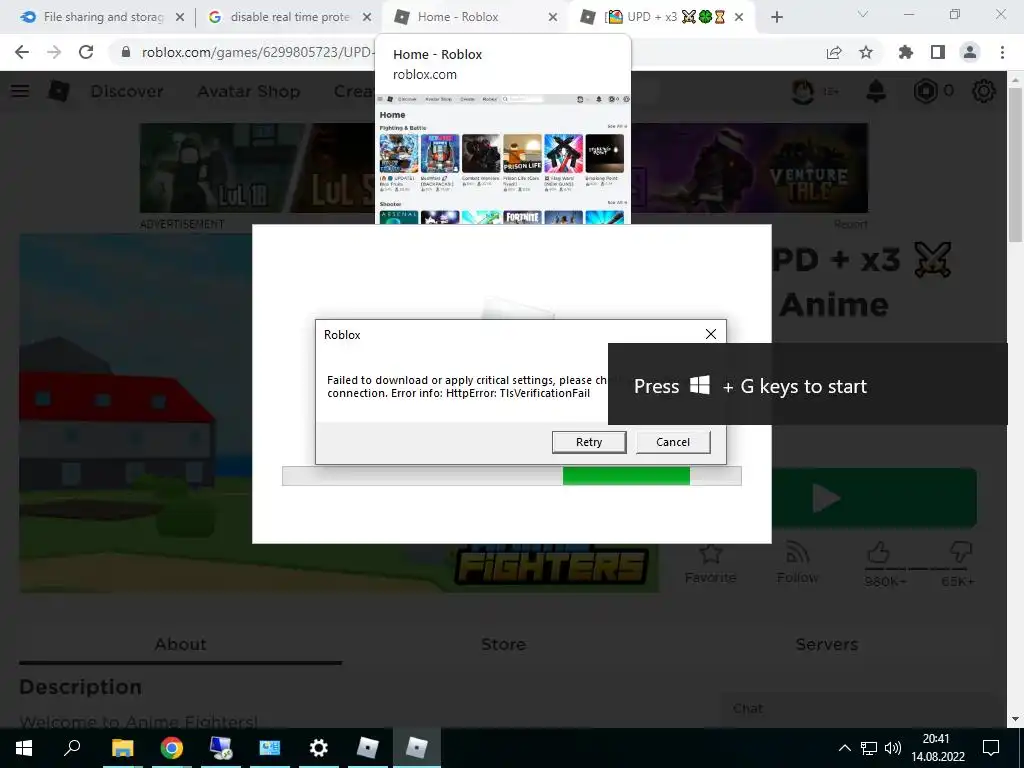Viewport: 1024px width, 768px height.
Task: Open the Chrome profile avatar
Action: (970, 52)
